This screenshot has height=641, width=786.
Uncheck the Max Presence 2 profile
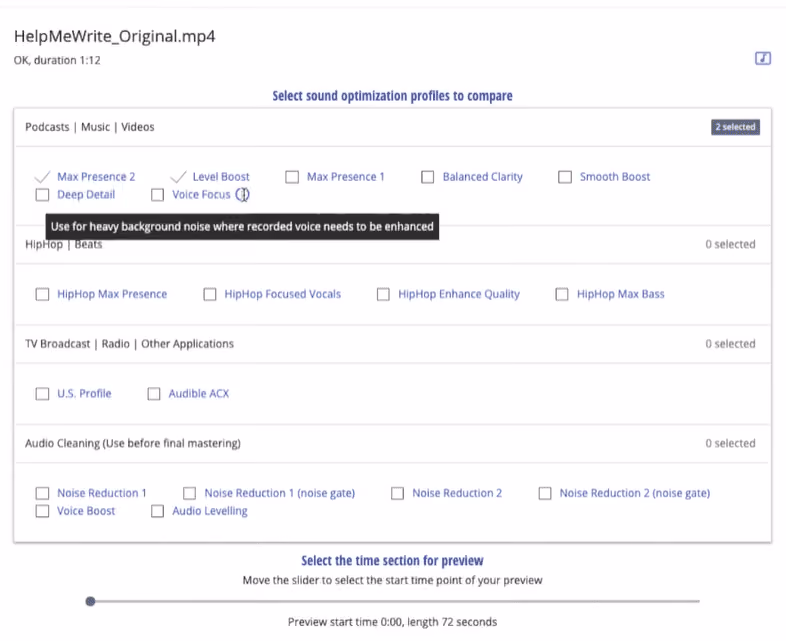42,177
